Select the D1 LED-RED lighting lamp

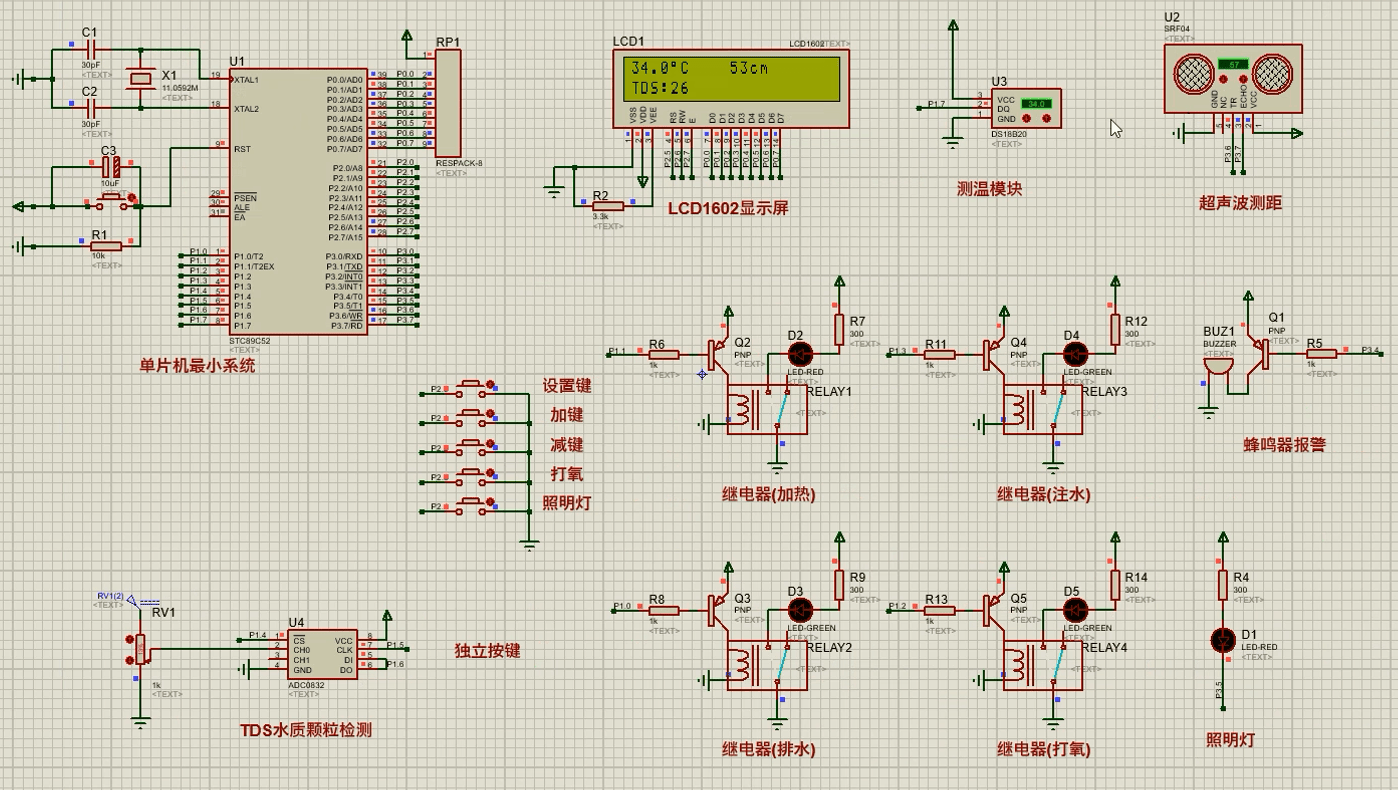tap(1221, 639)
